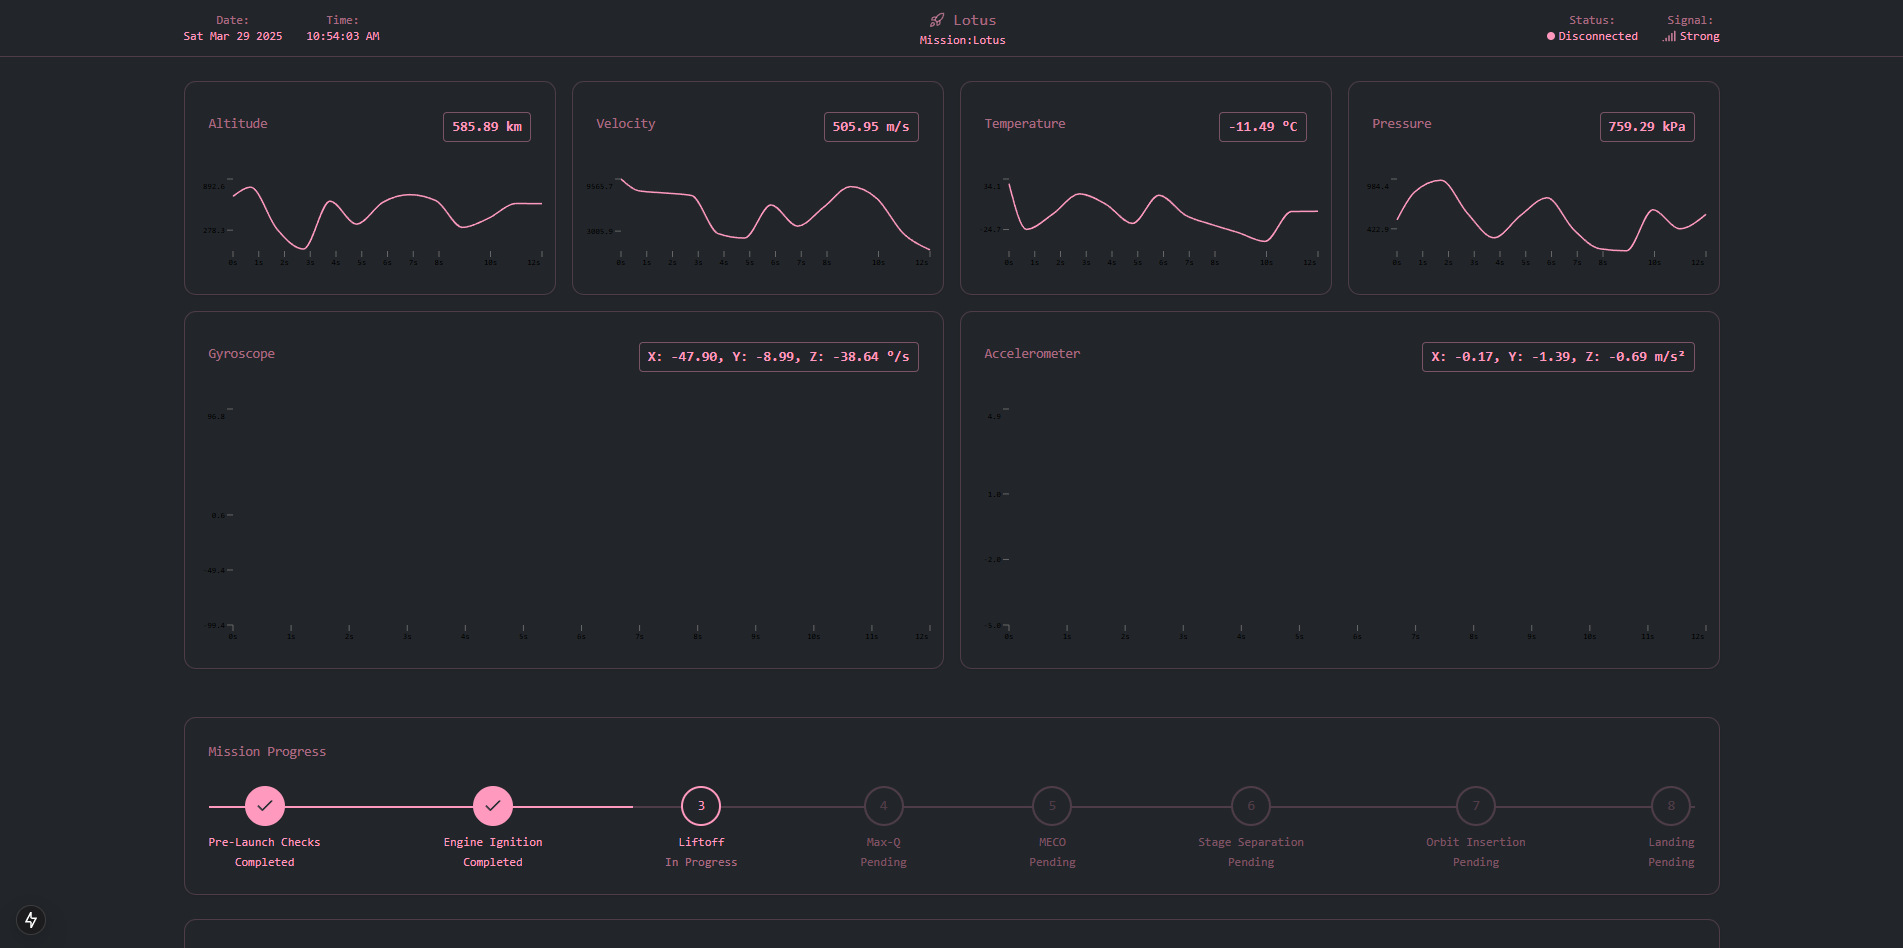Select the Engine Ignition checkmark circle
Image resolution: width=1903 pixels, height=948 pixels.
493,806
